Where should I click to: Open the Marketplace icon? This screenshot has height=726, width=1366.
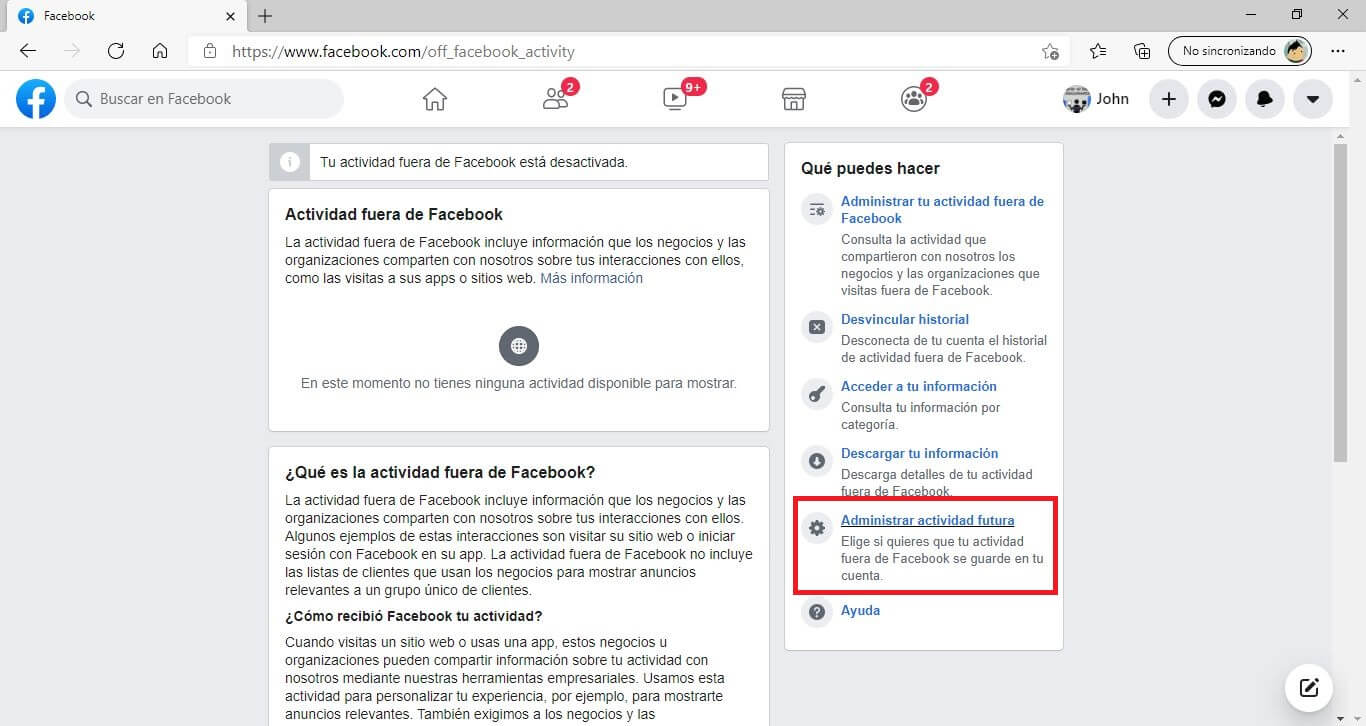coord(794,99)
